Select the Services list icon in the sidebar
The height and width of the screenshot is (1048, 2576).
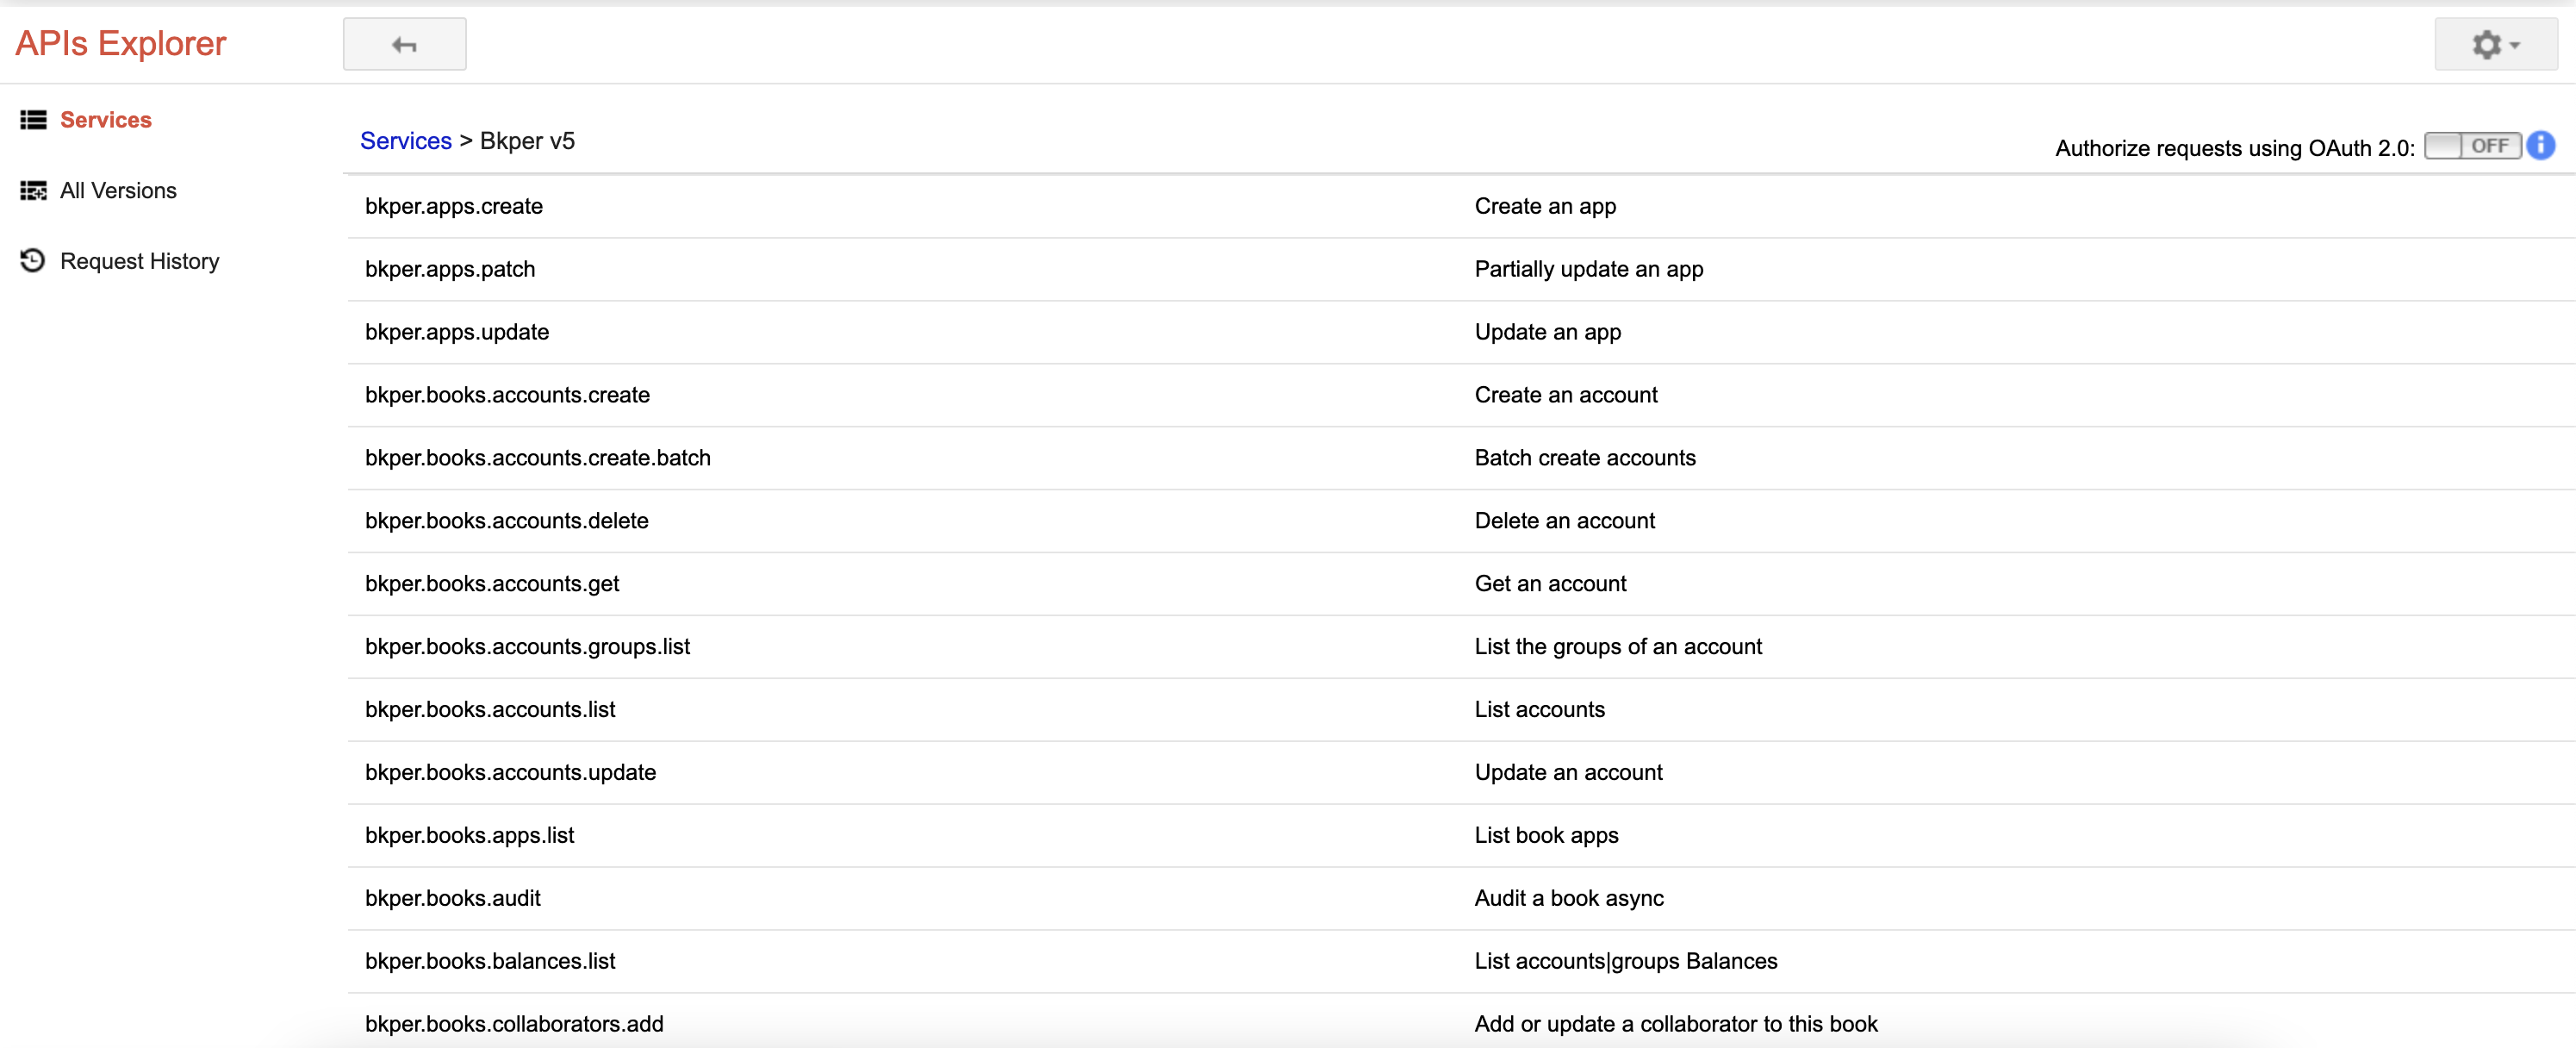click(x=33, y=119)
